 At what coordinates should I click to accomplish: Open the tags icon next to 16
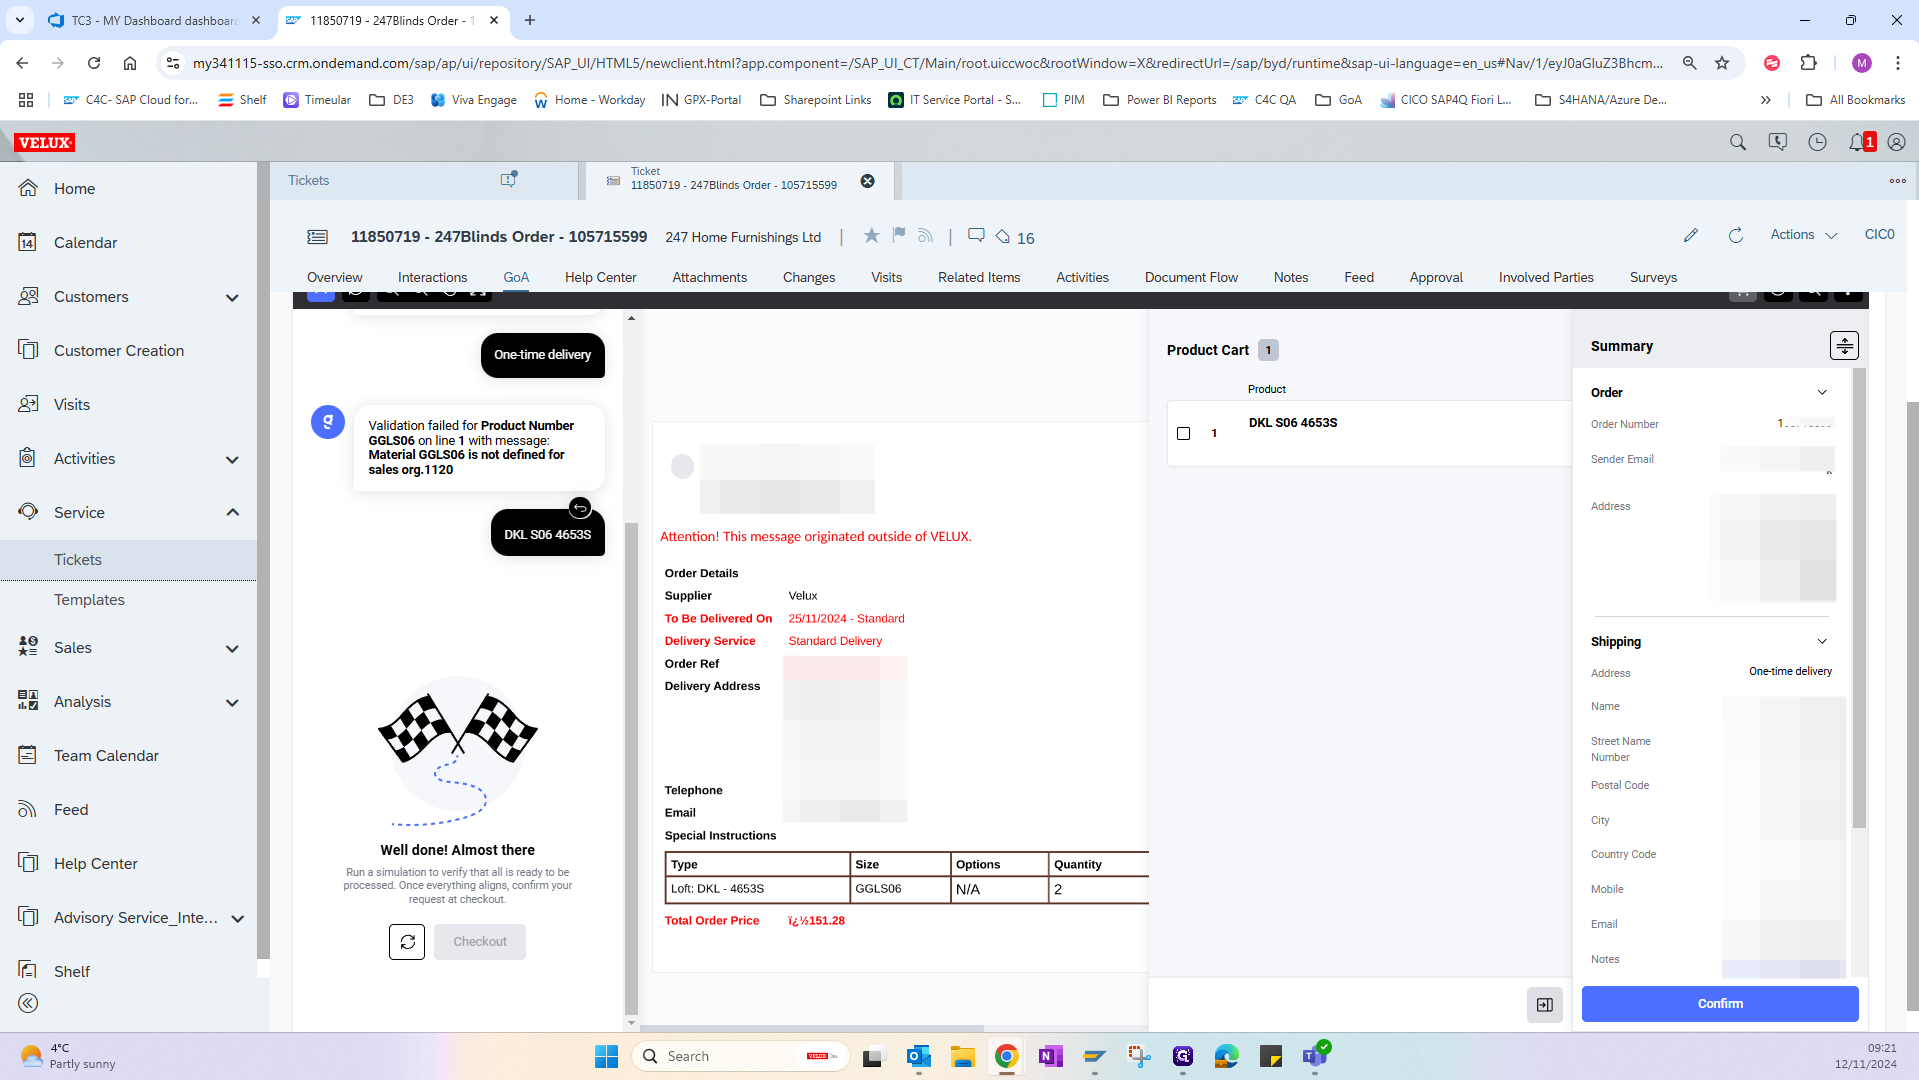[x=1003, y=237]
